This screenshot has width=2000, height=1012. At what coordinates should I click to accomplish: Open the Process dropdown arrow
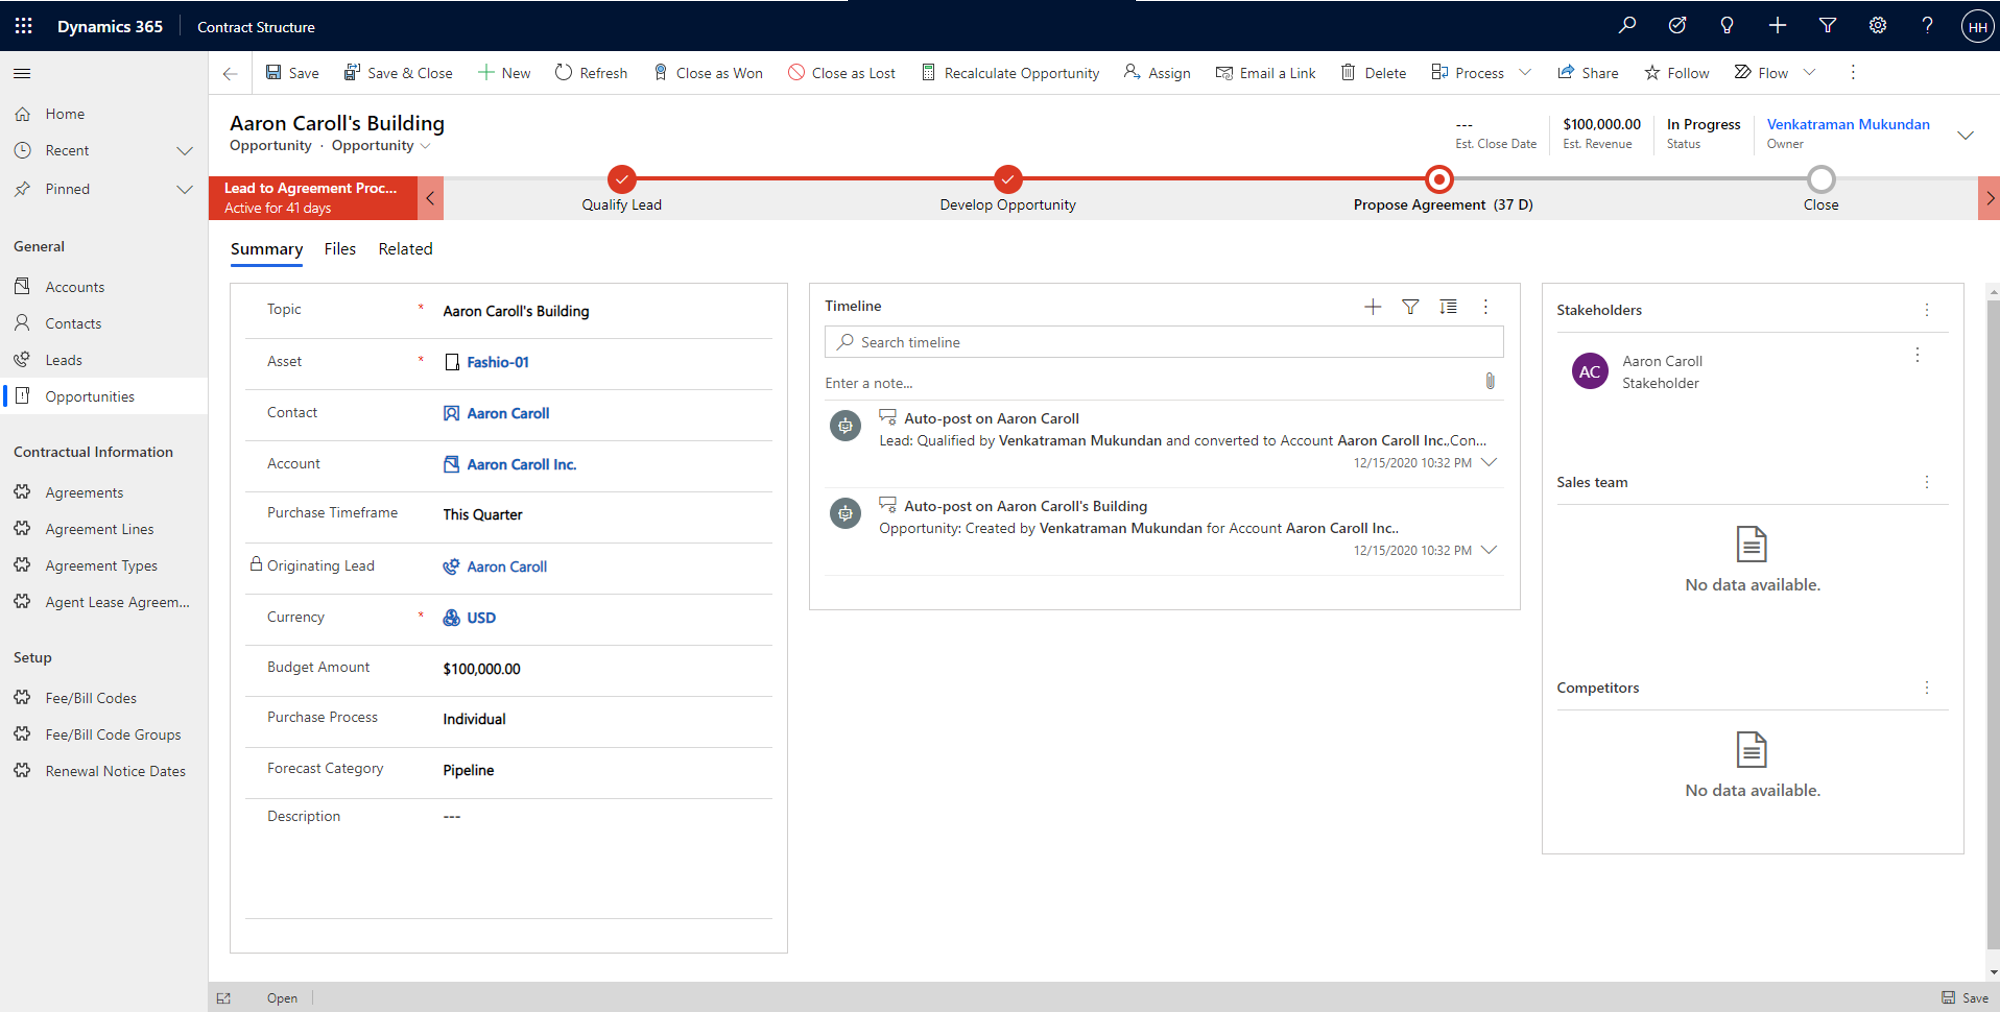click(x=1525, y=72)
